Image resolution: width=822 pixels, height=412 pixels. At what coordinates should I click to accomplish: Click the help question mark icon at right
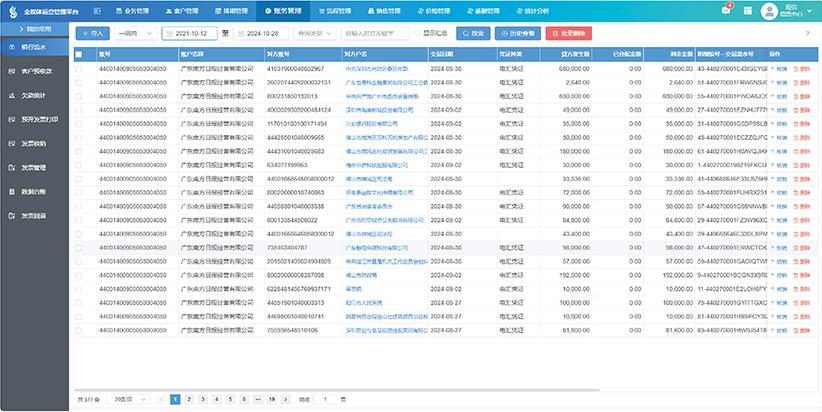[807, 34]
